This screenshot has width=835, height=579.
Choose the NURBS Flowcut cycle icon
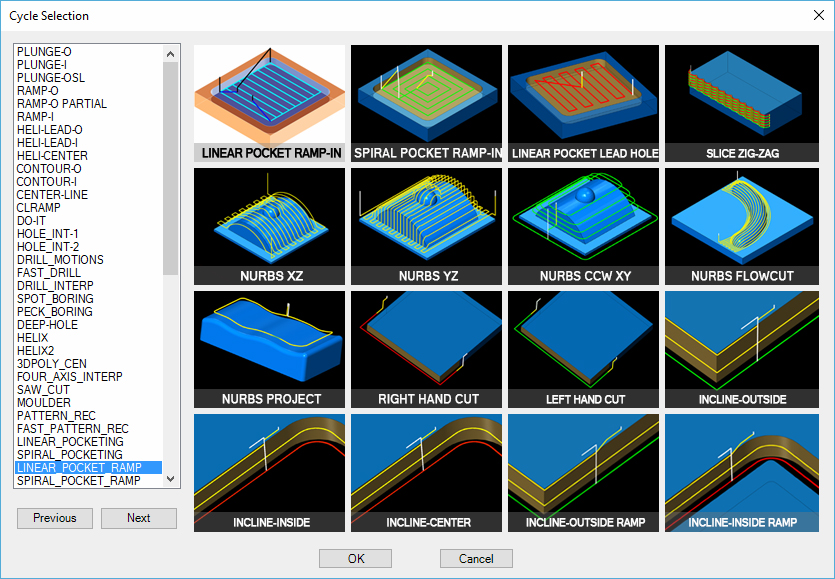point(741,226)
